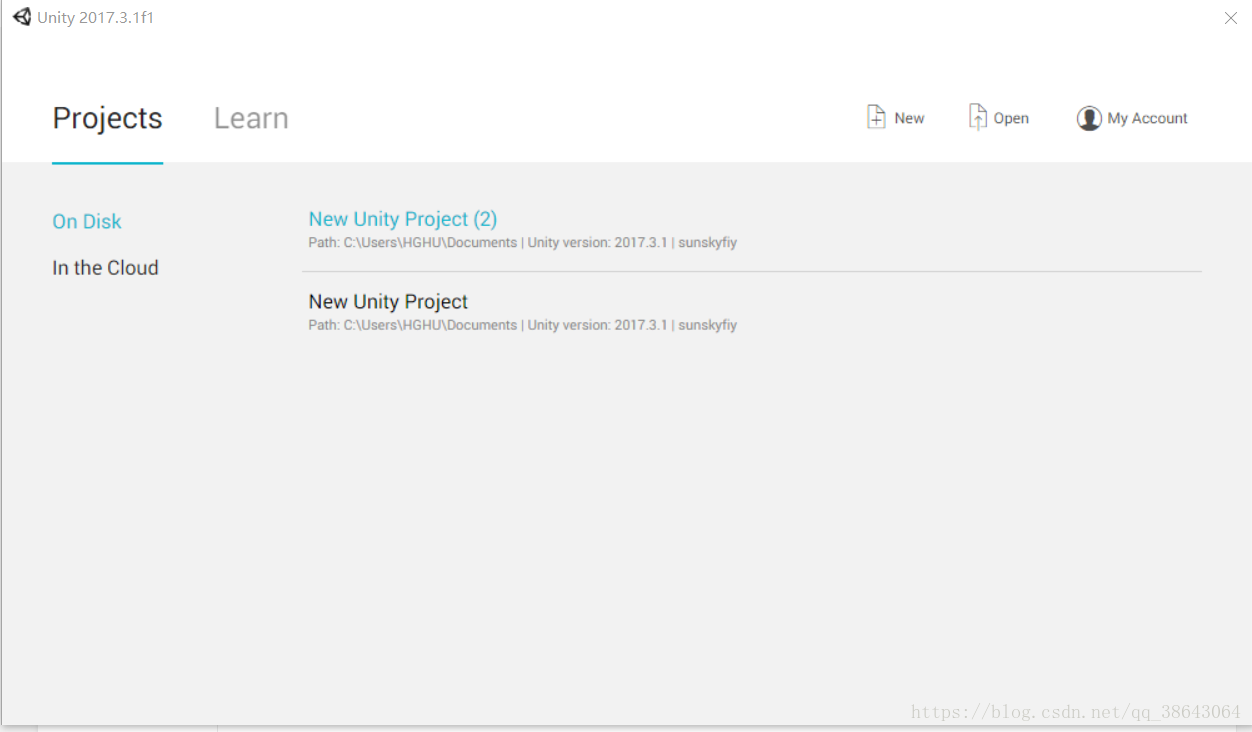
Task: Switch to the Projects tab
Action: [x=107, y=118]
